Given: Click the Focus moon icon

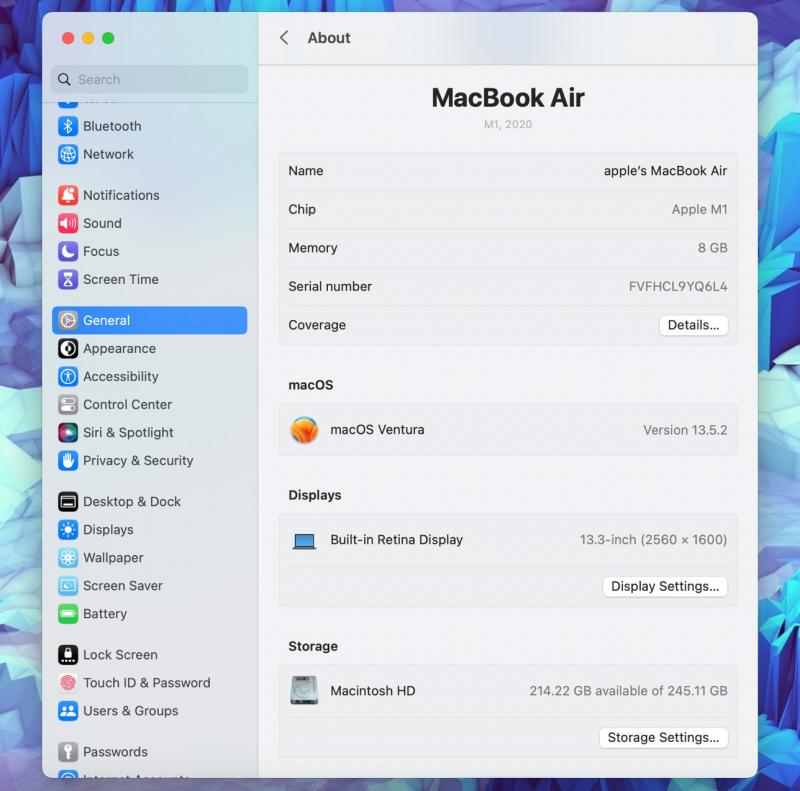Looking at the screenshot, I should tap(68, 251).
